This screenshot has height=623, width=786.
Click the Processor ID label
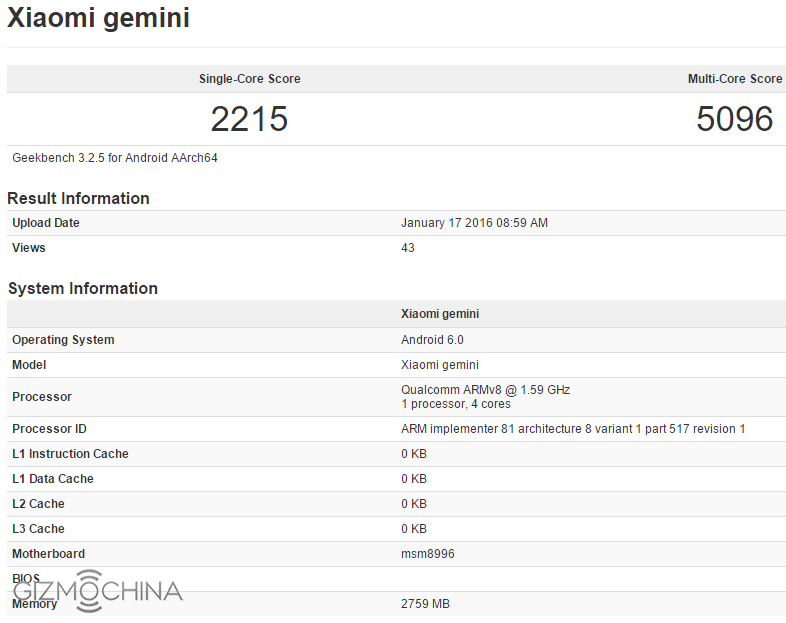49,429
